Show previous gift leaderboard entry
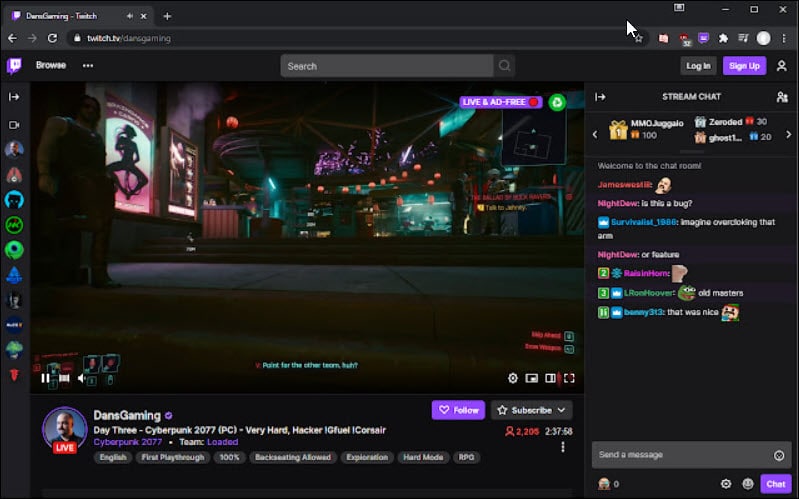 (x=595, y=135)
